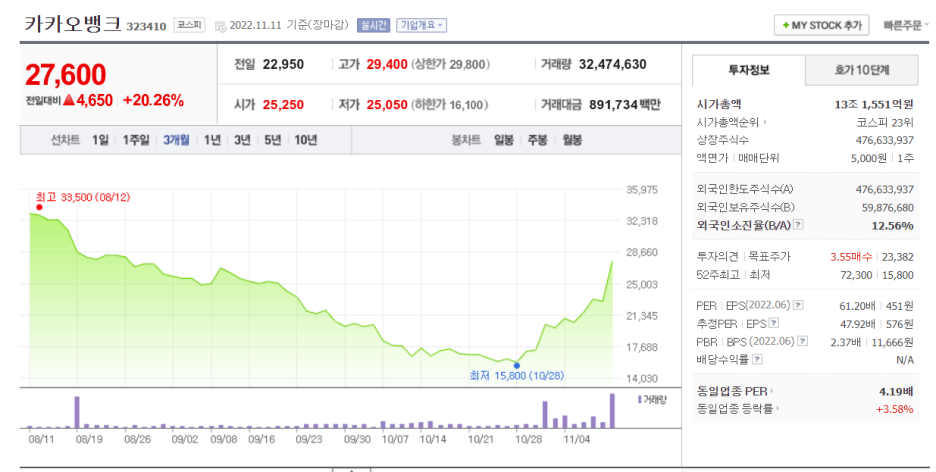Click the 거래대금 value 891,734백만
The height and width of the screenshot is (472, 936).
(x=625, y=104)
